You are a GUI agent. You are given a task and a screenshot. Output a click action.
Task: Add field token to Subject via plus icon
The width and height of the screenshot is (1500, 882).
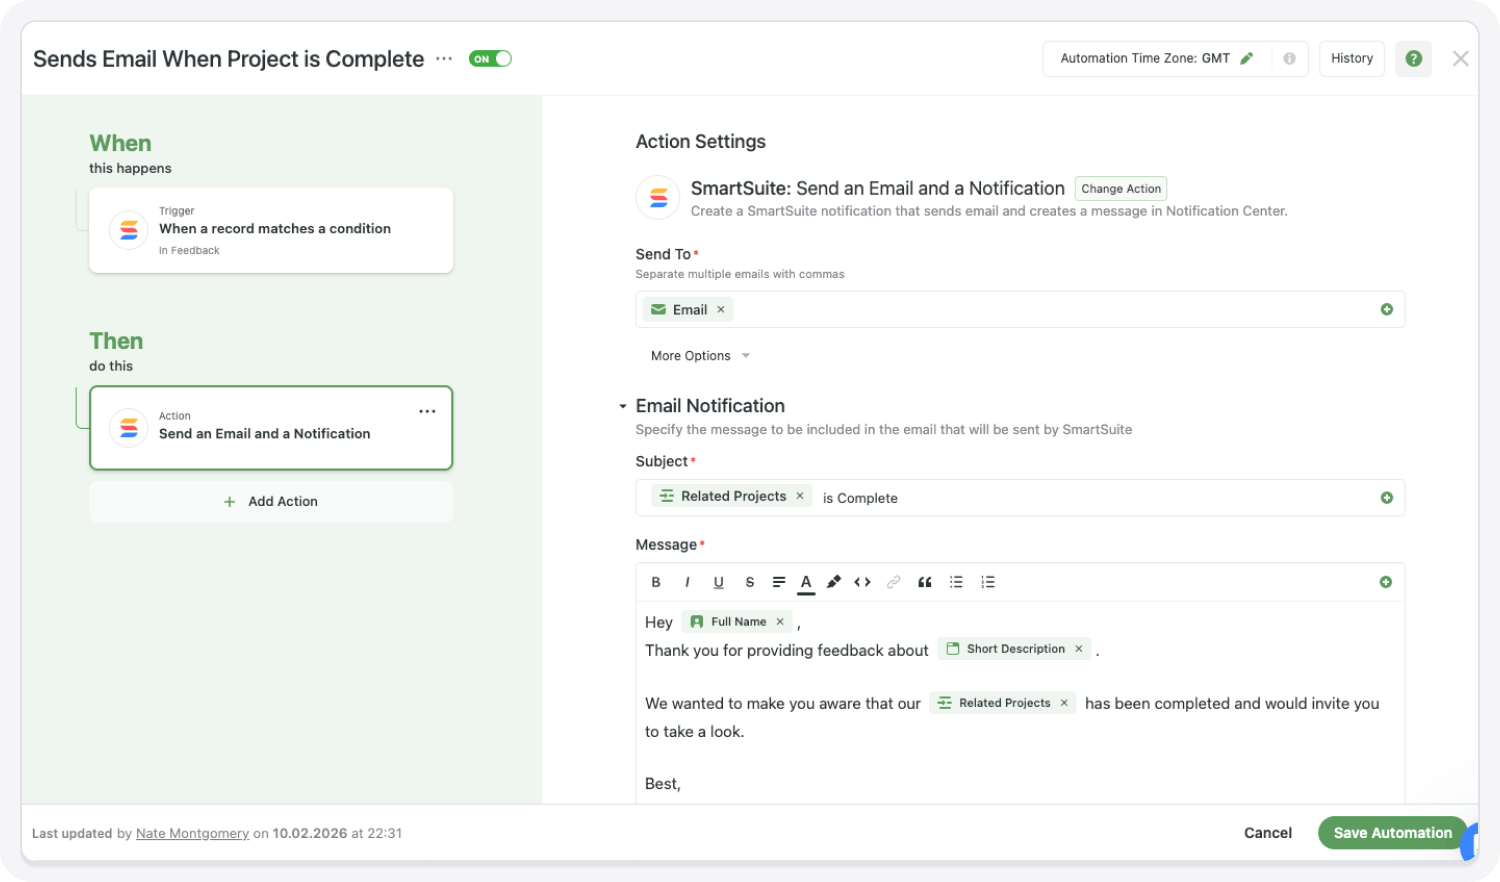(x=1387, y=498)
